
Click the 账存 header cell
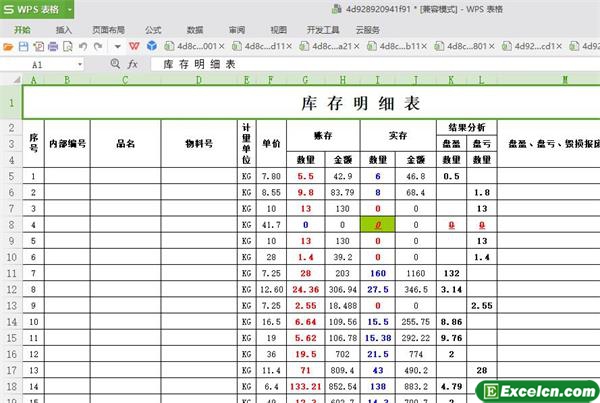(x=323, y=135)
